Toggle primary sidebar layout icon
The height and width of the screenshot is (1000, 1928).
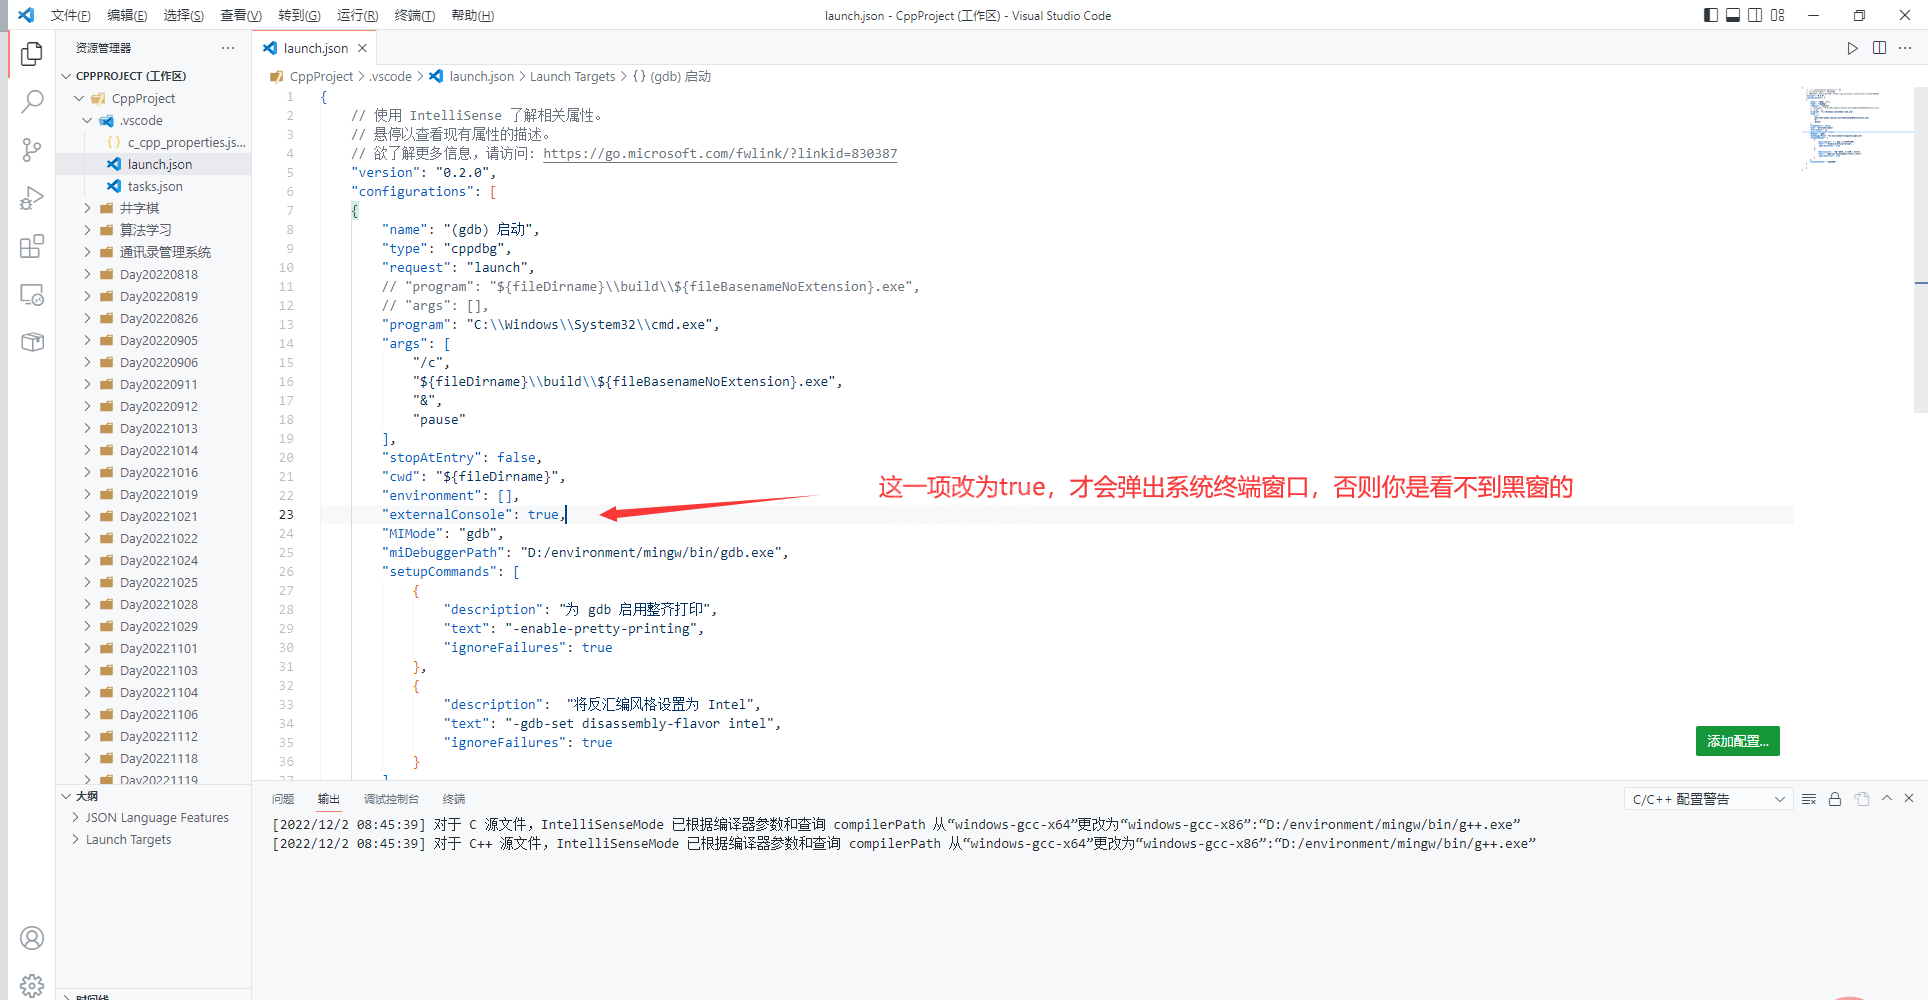[1711, 15]
